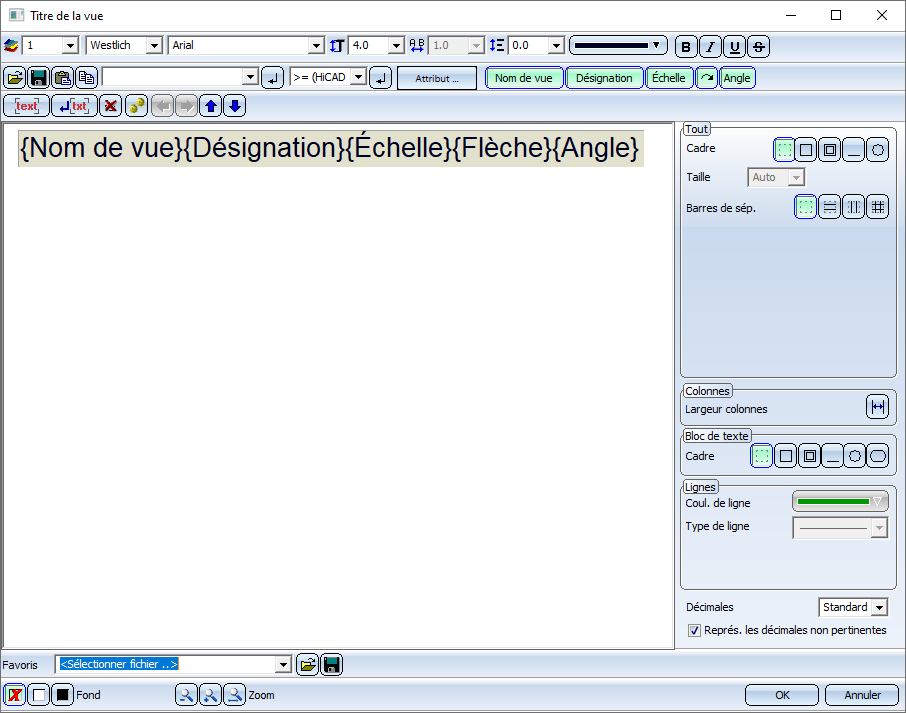Save the favorites file with floppy icon
This screenshot has width=906, height=713.
tap(331, 664)
